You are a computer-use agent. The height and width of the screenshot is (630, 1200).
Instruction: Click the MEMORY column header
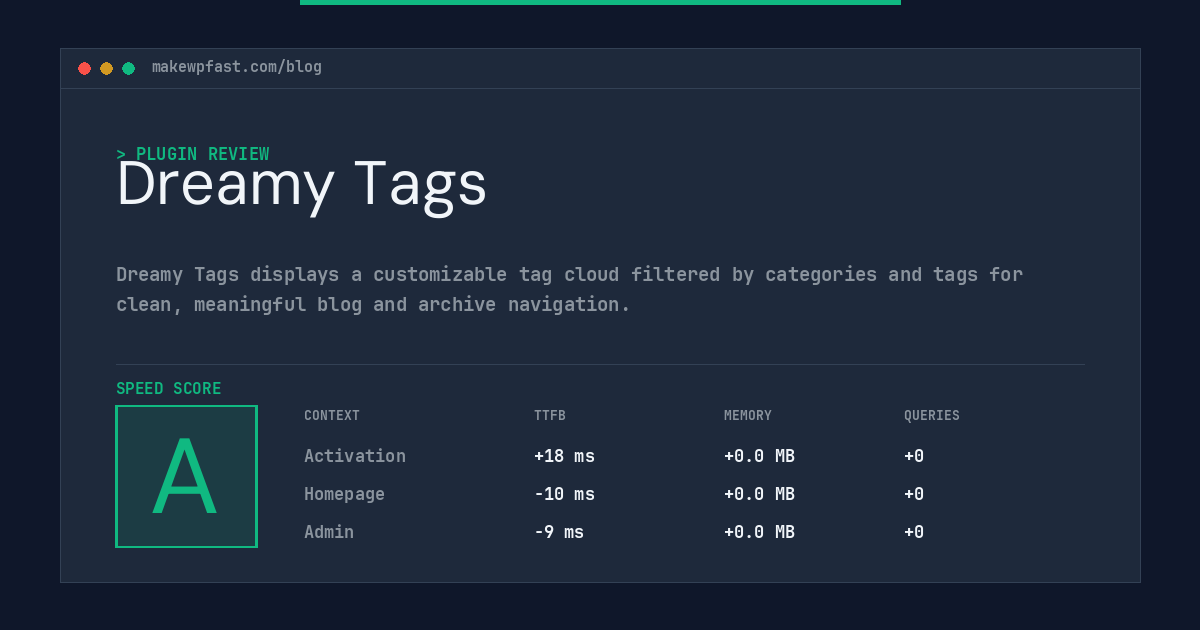point(748,415)
